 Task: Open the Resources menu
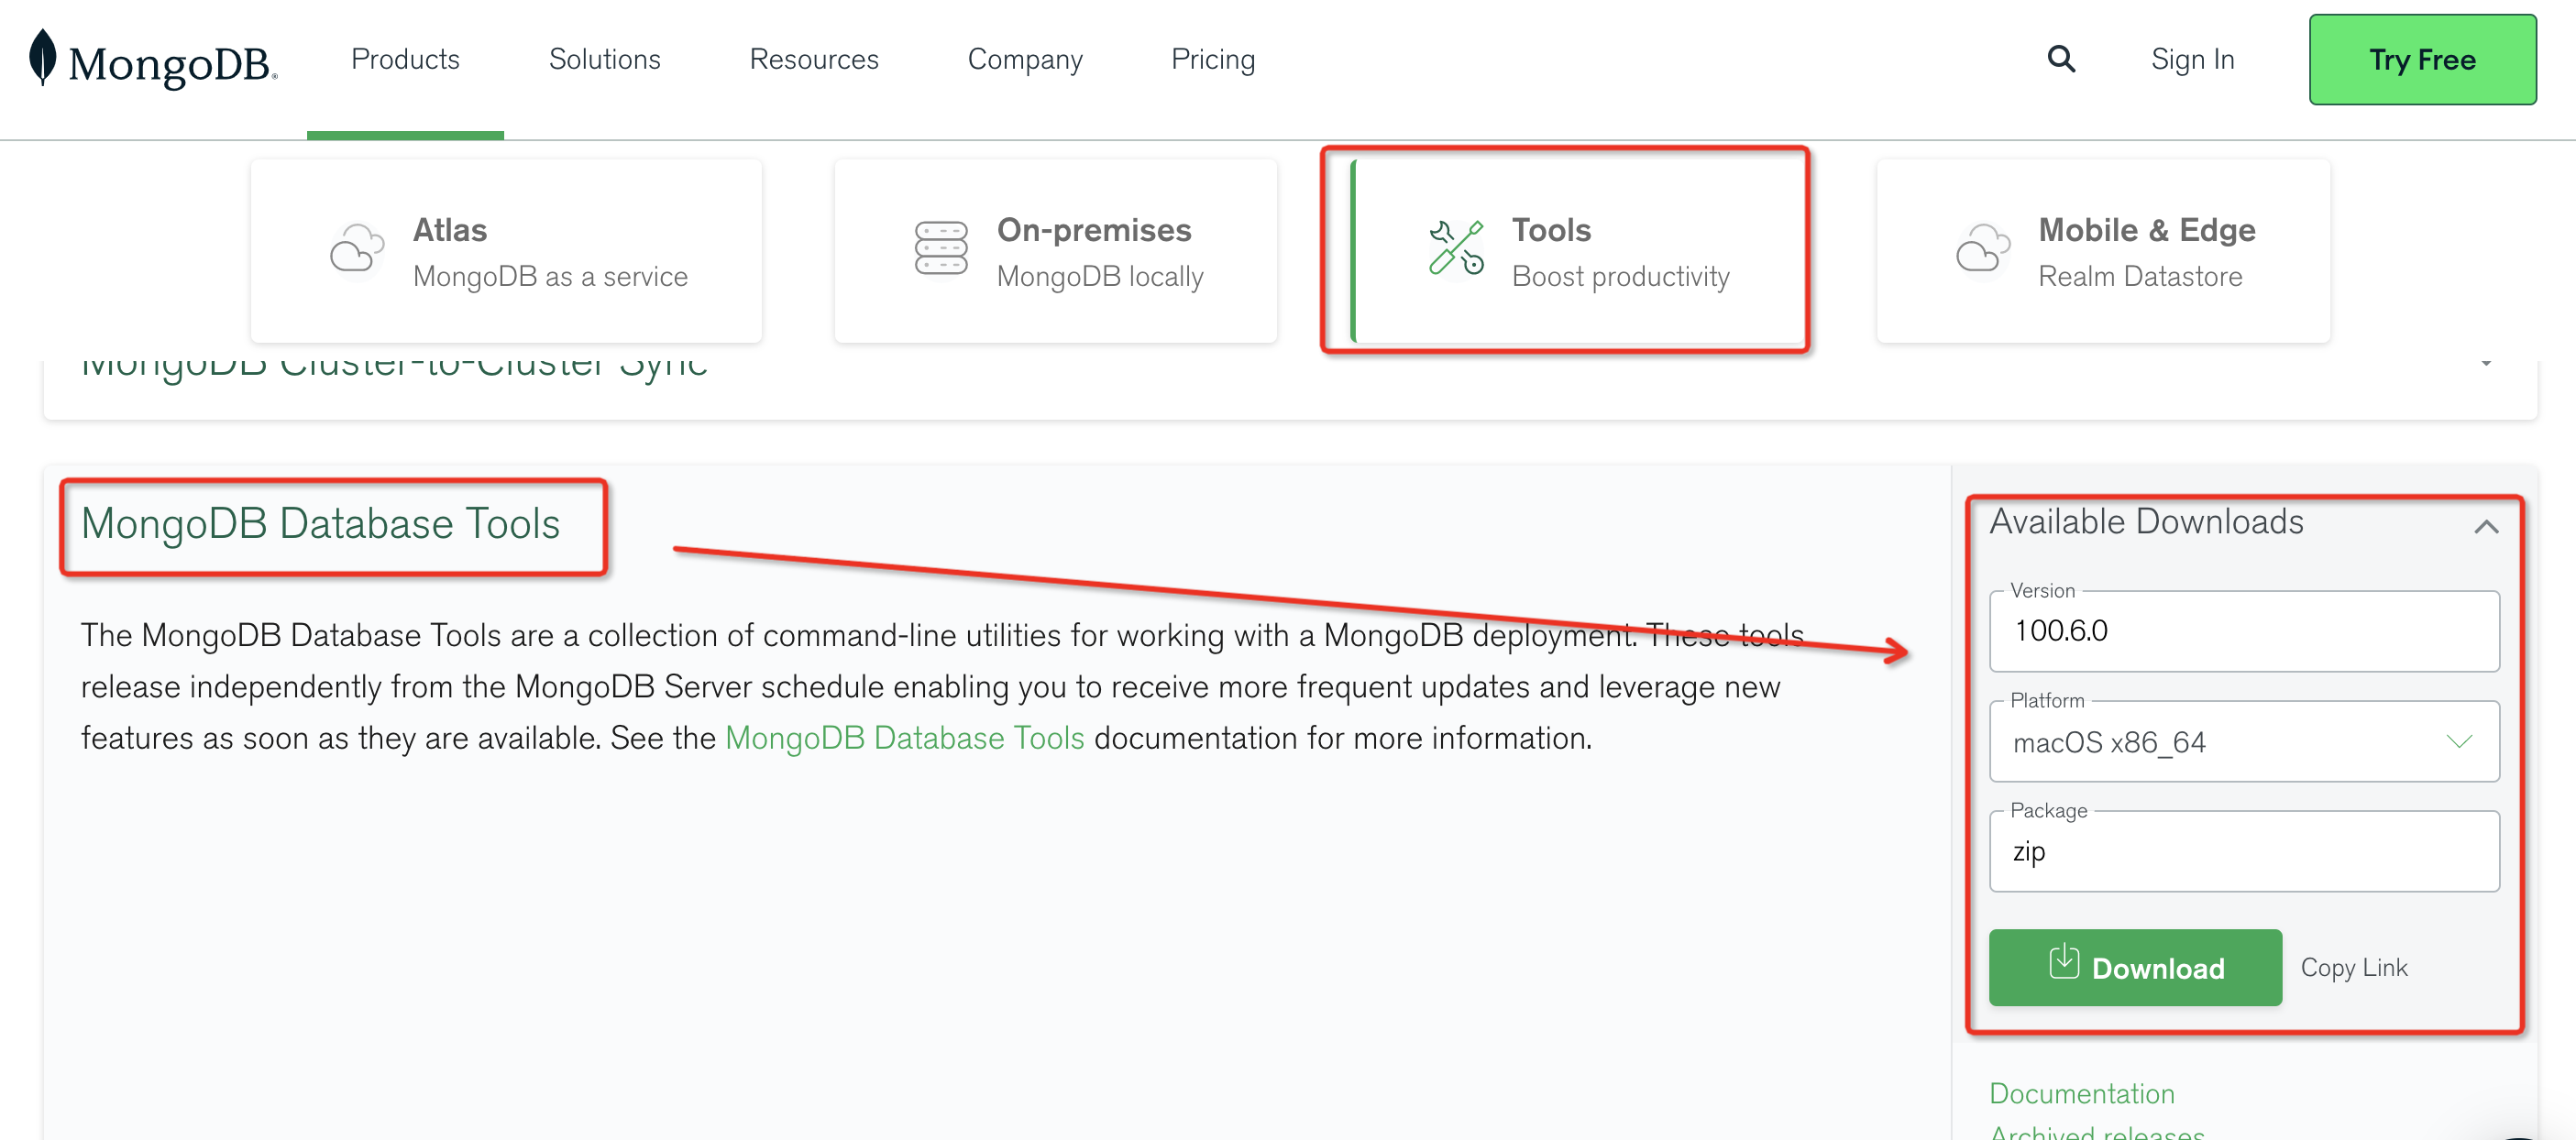pos(814,59)
